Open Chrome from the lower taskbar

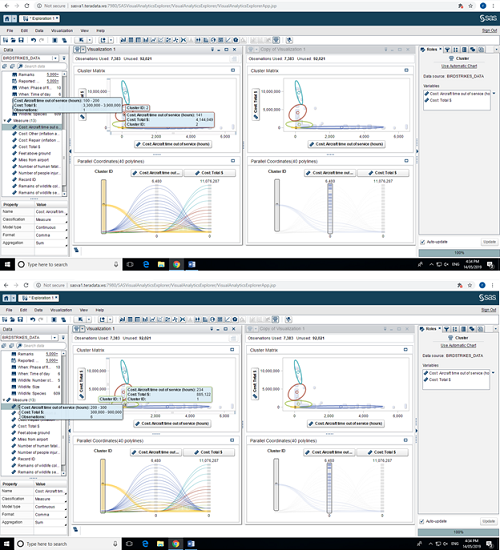point(176,544)
